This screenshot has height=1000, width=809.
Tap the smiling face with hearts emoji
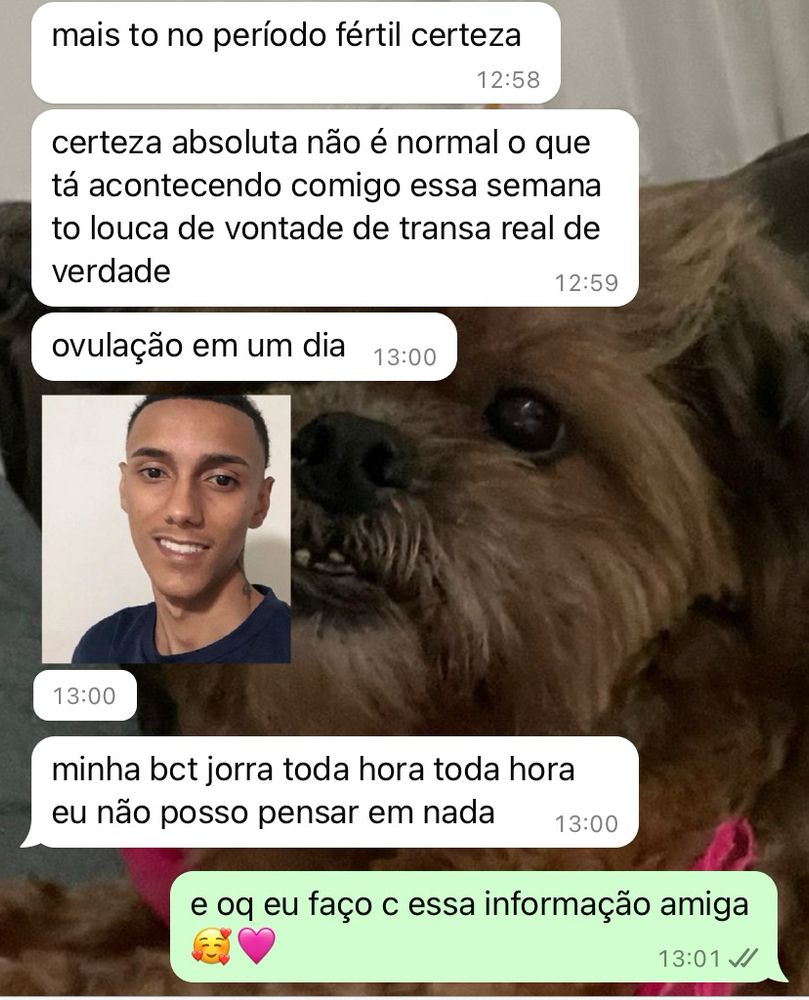pyautogui.click(x=211, y=946)
